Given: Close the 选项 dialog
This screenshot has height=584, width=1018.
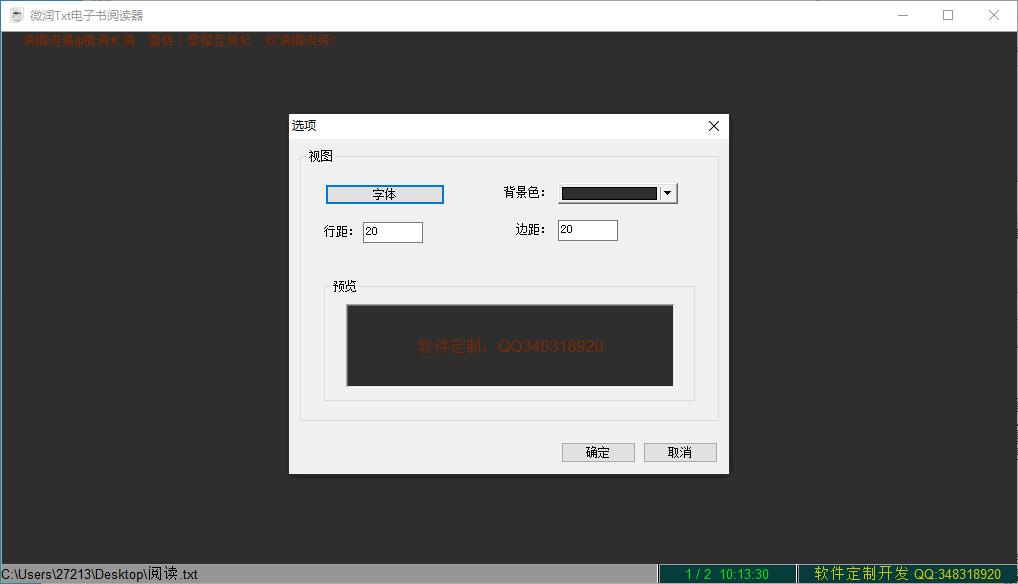Looking at the screenshot, I should (714, 126).
